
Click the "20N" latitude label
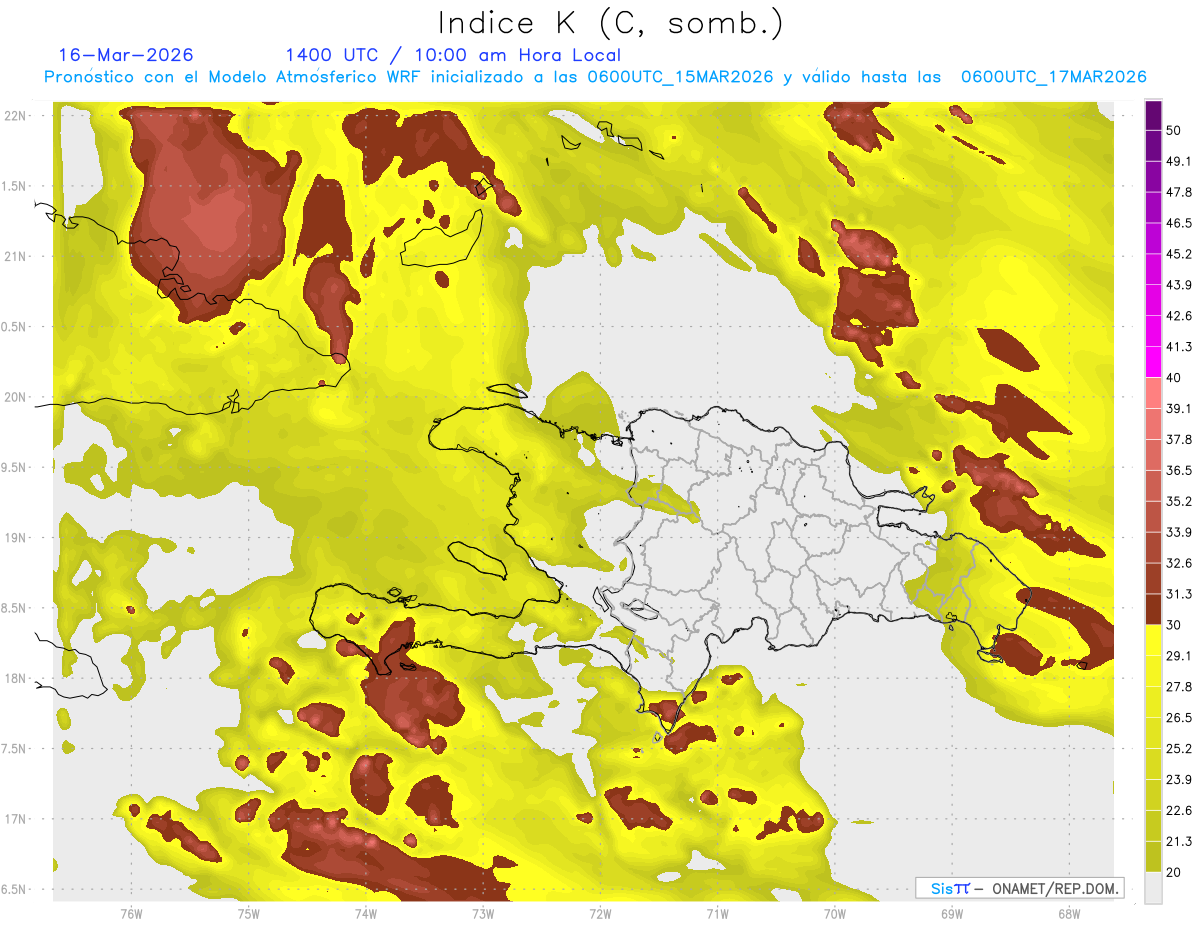[x=17, y=397]
